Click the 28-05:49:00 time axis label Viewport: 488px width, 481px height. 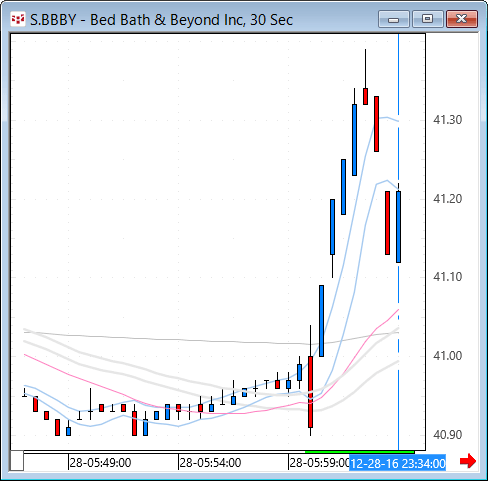coord(100,463)
